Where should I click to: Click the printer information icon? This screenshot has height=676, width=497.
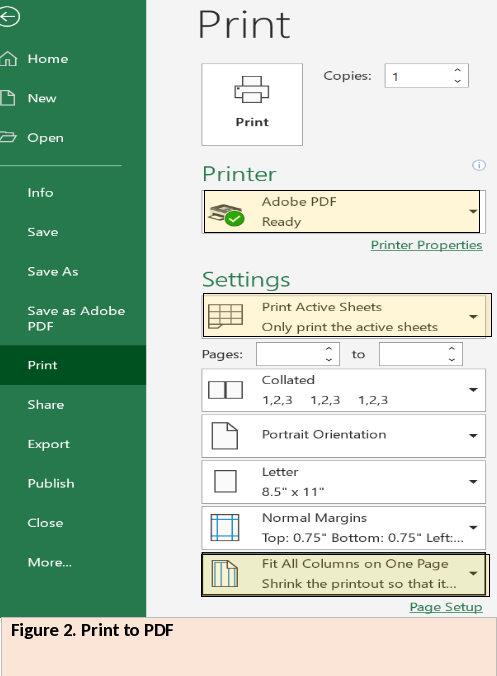point(479,165)
